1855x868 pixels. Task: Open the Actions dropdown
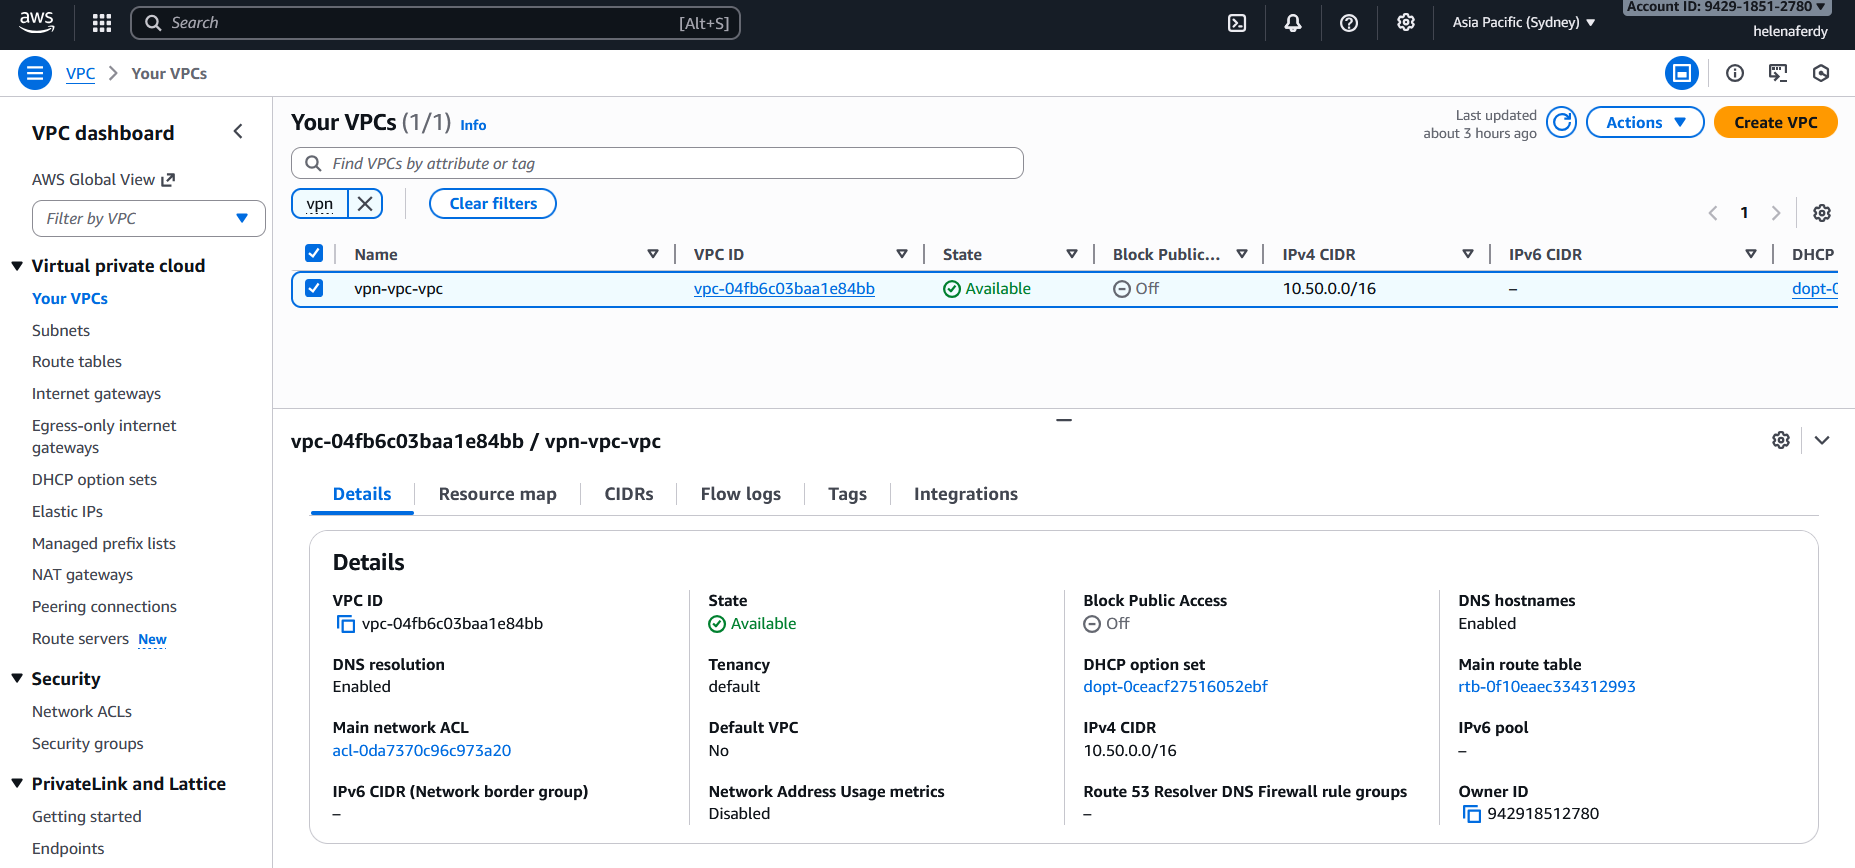click(1644, 122)
